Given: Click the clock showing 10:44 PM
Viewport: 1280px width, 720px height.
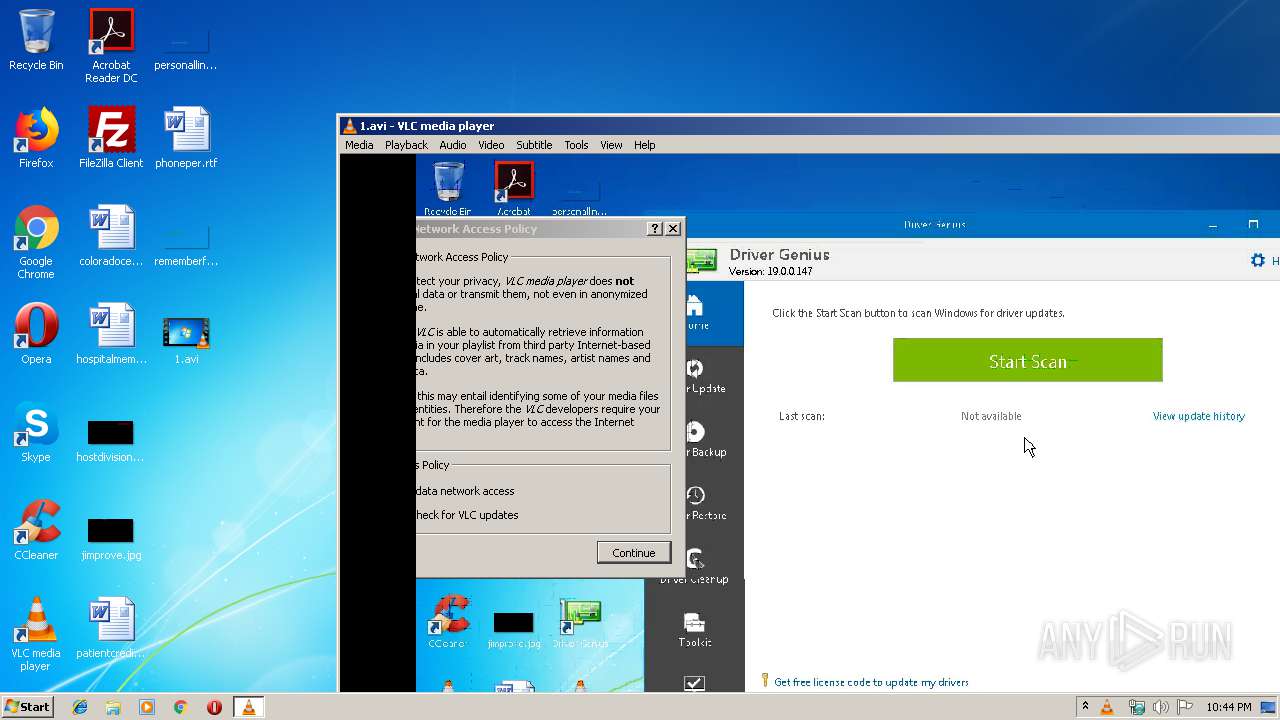Looking at the screenshot, I should tap(1229, 707).
